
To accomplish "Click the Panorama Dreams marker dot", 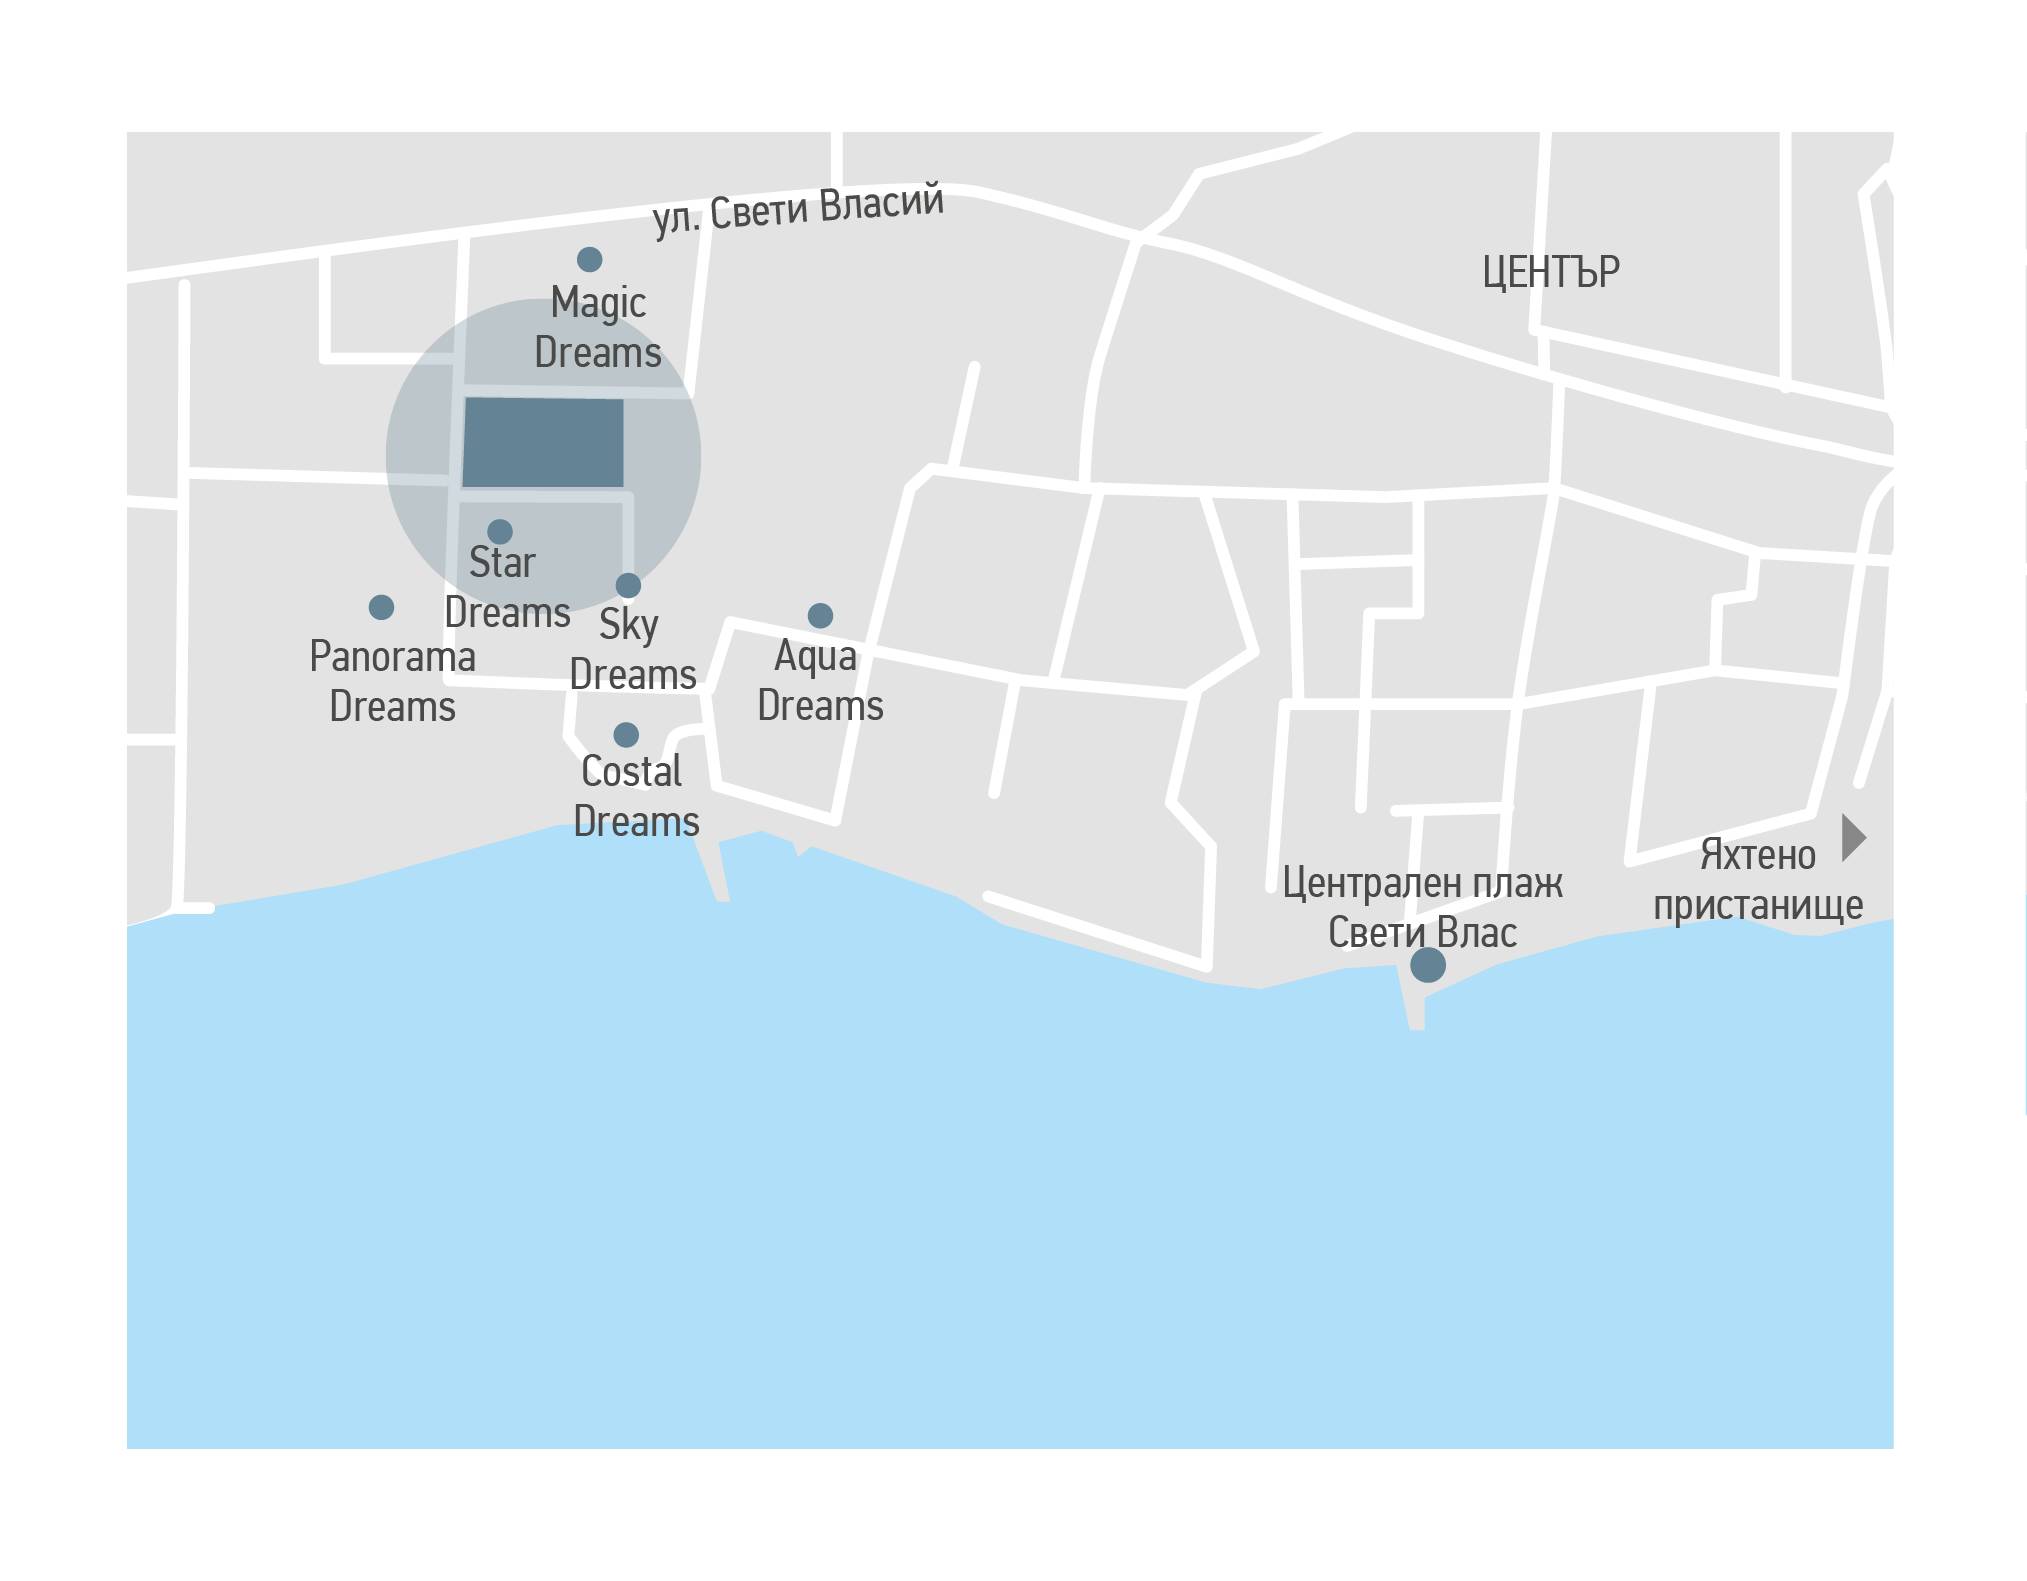I will (x=381, y=607).
